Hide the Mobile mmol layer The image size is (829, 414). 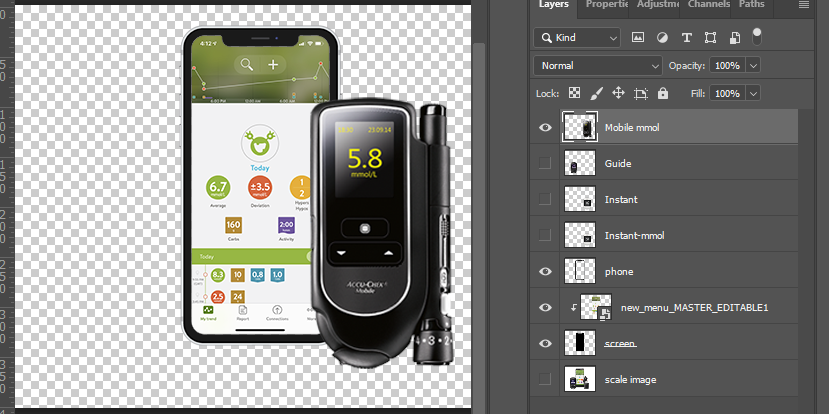tap(545, 127)
